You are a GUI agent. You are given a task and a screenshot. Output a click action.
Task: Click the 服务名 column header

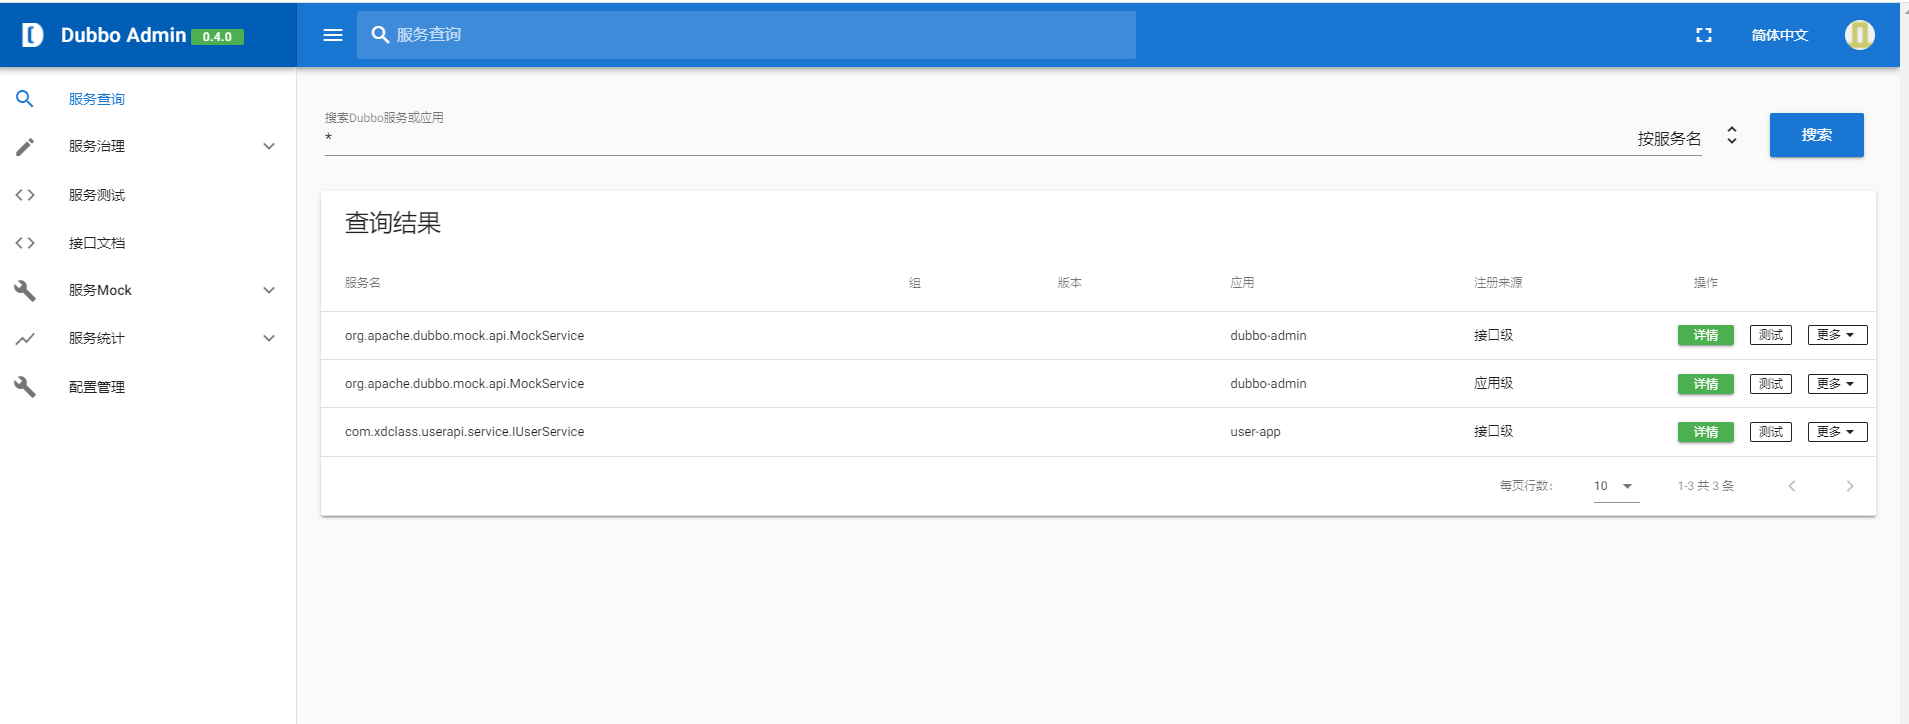362,283
